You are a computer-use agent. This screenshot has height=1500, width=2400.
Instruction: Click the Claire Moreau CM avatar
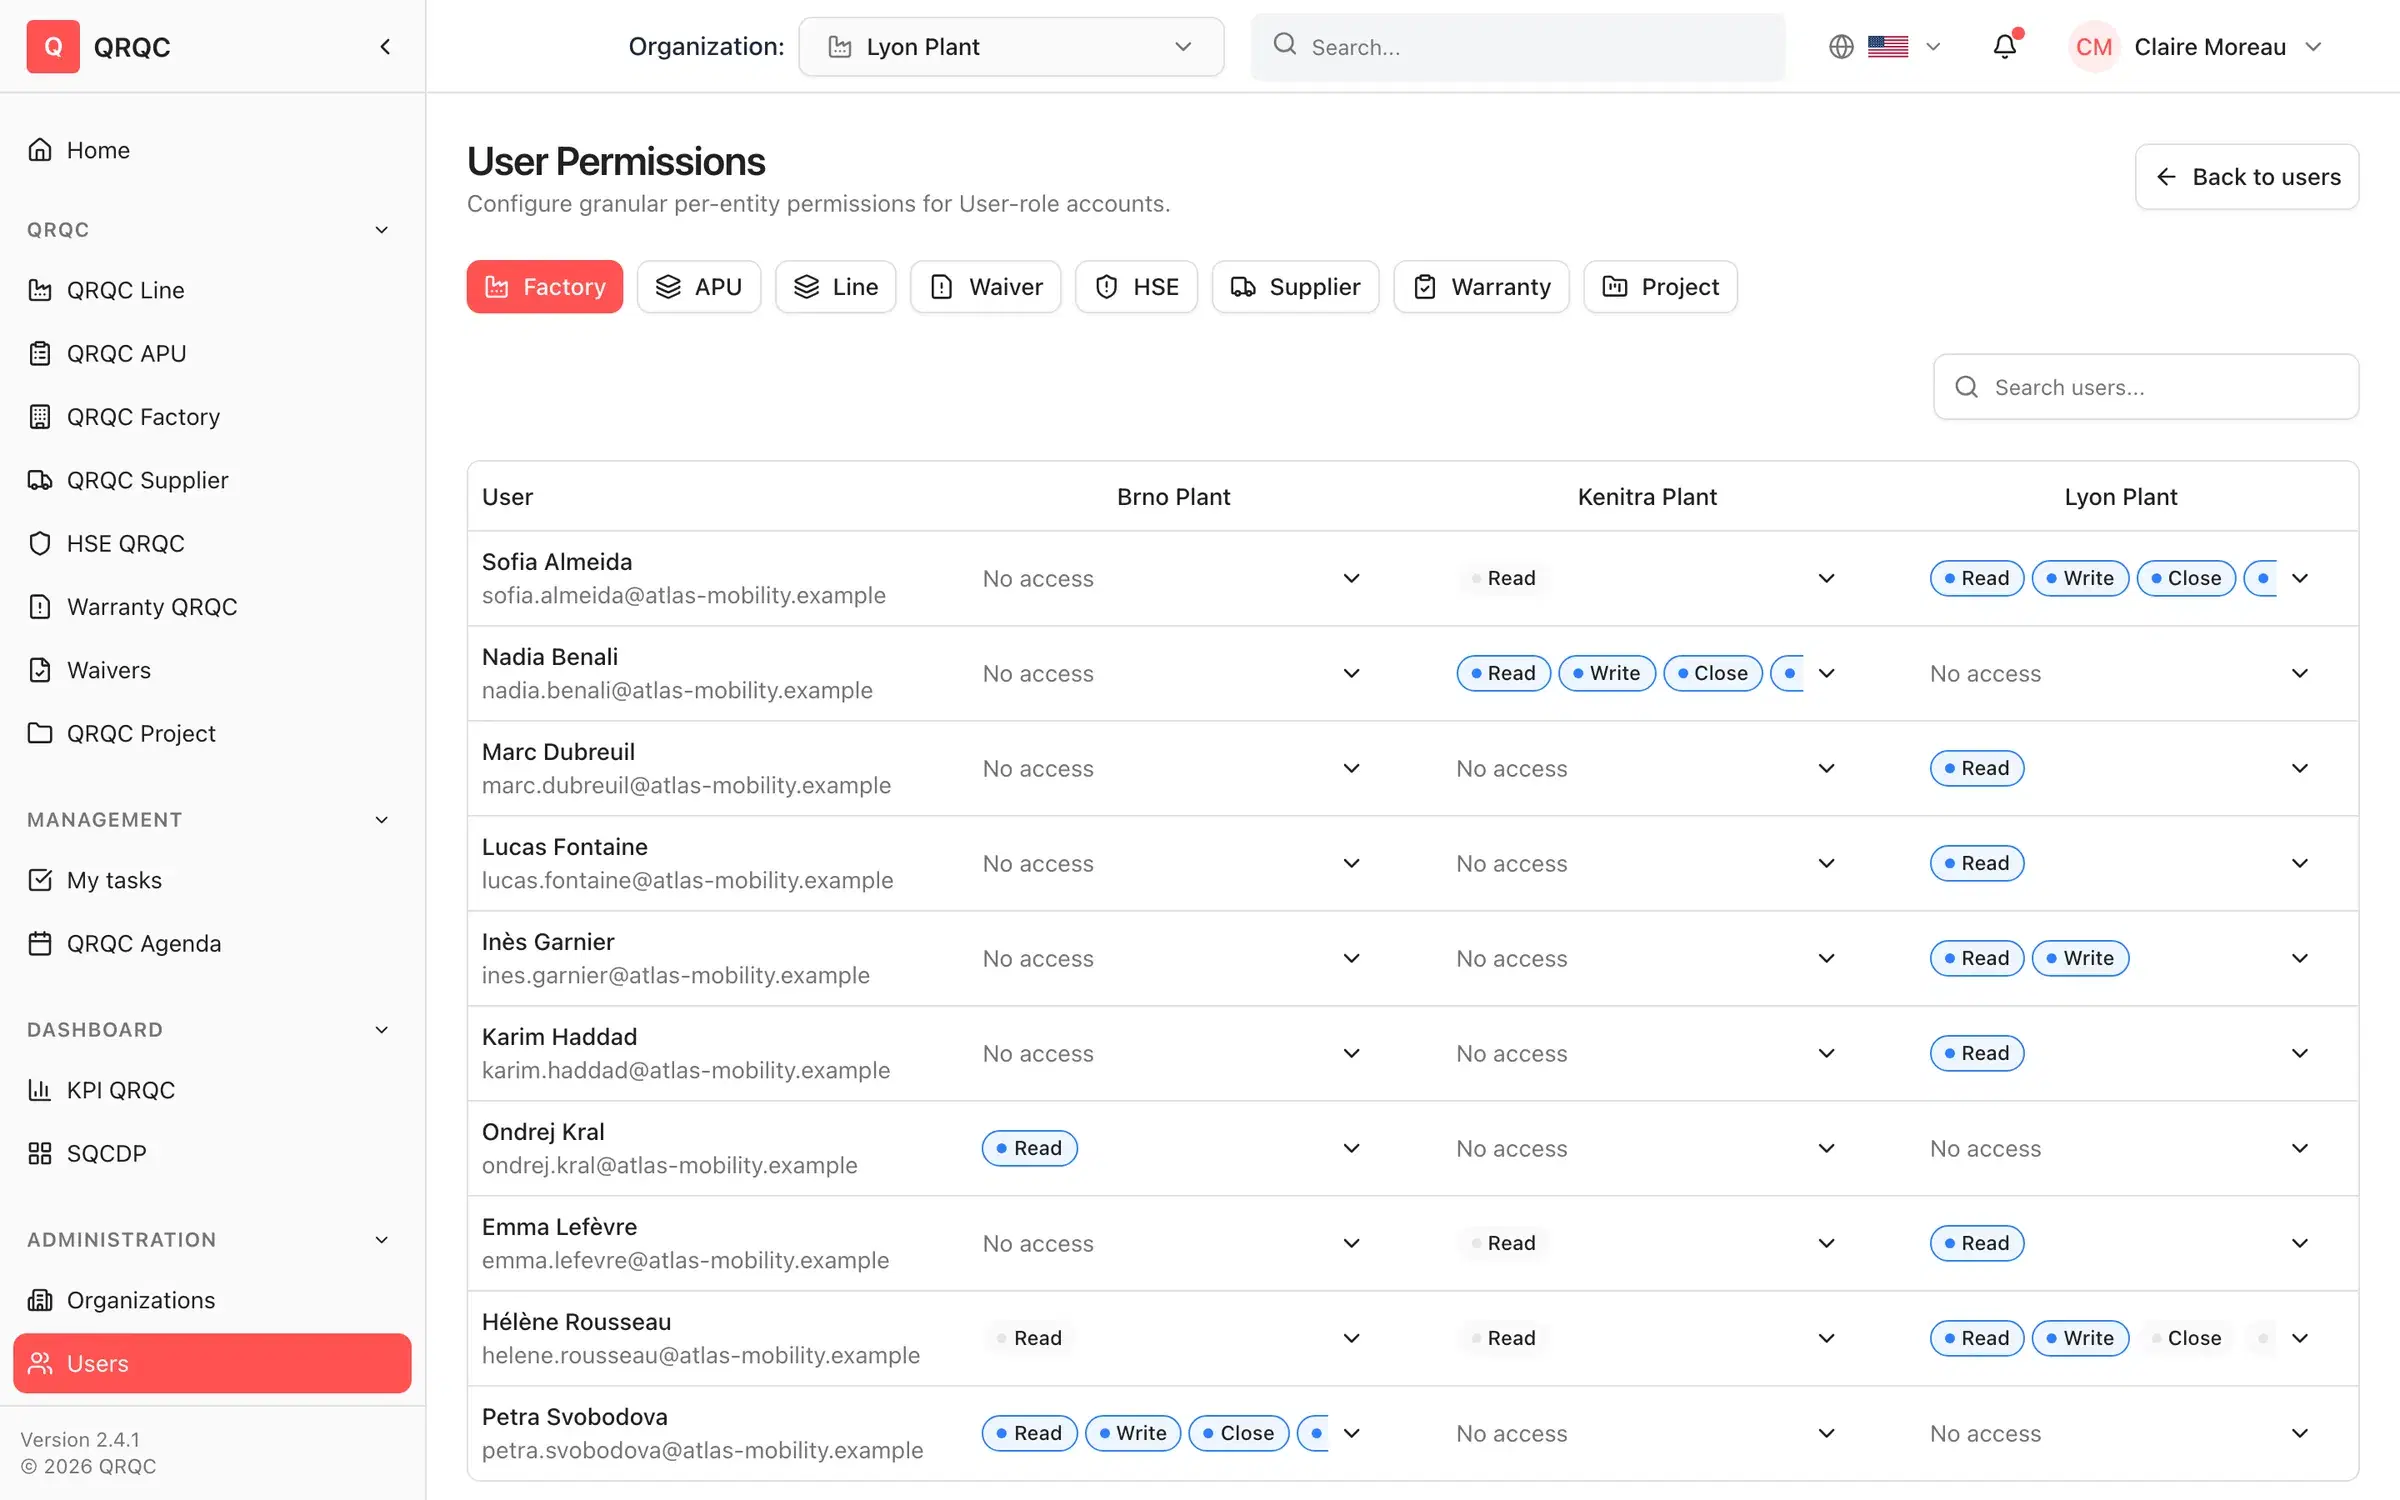2093,46
